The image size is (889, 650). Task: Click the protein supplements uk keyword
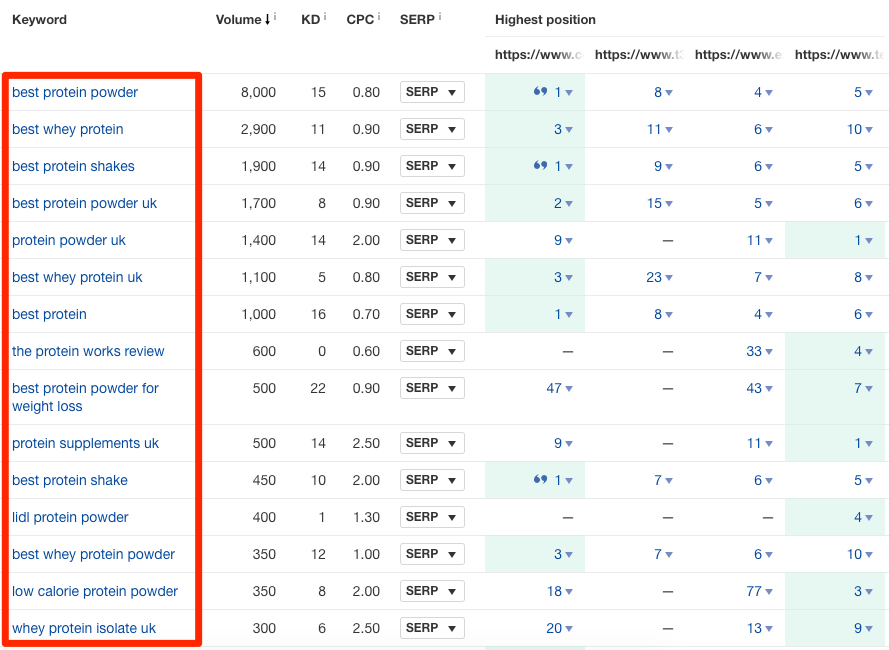click(86, 443)
